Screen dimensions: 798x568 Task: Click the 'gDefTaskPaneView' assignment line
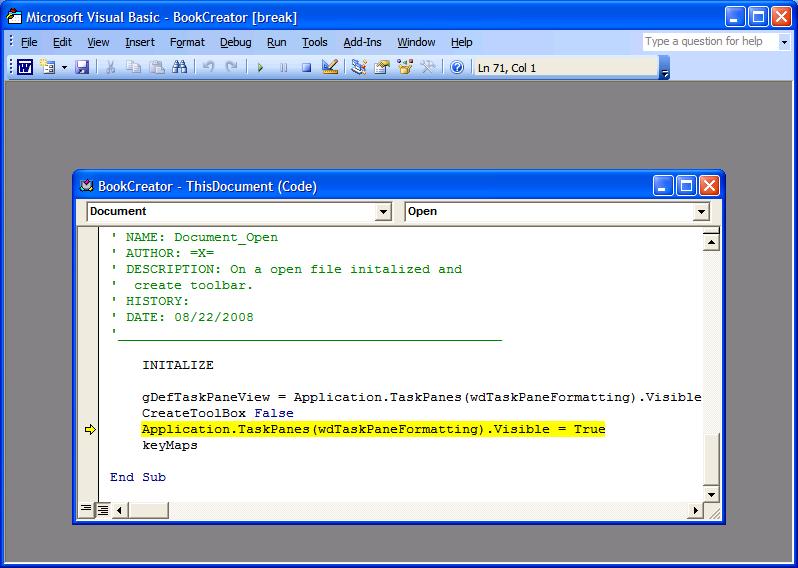tap(422, 397)
